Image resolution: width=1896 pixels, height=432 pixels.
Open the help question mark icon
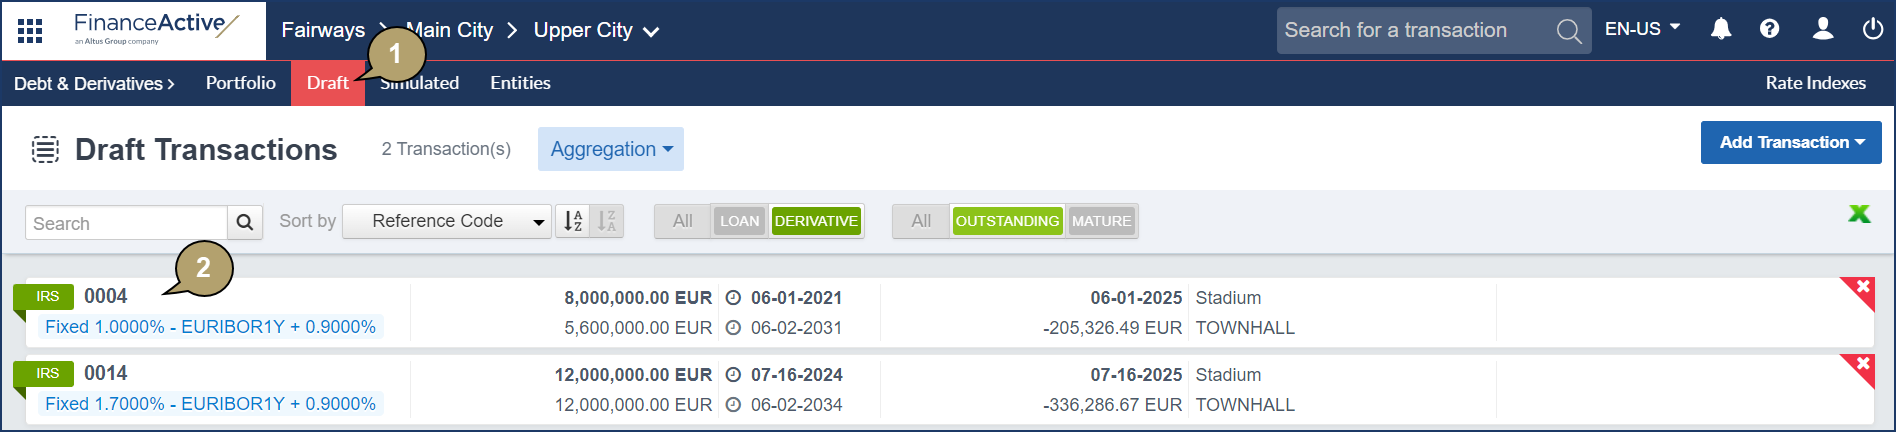[x=1769, y=29]
